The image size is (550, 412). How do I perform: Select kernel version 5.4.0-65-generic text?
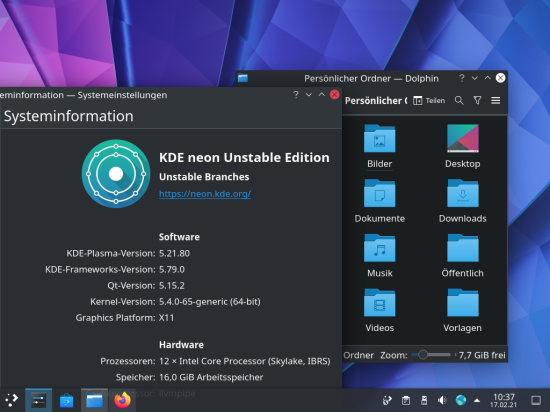(210, 302)
